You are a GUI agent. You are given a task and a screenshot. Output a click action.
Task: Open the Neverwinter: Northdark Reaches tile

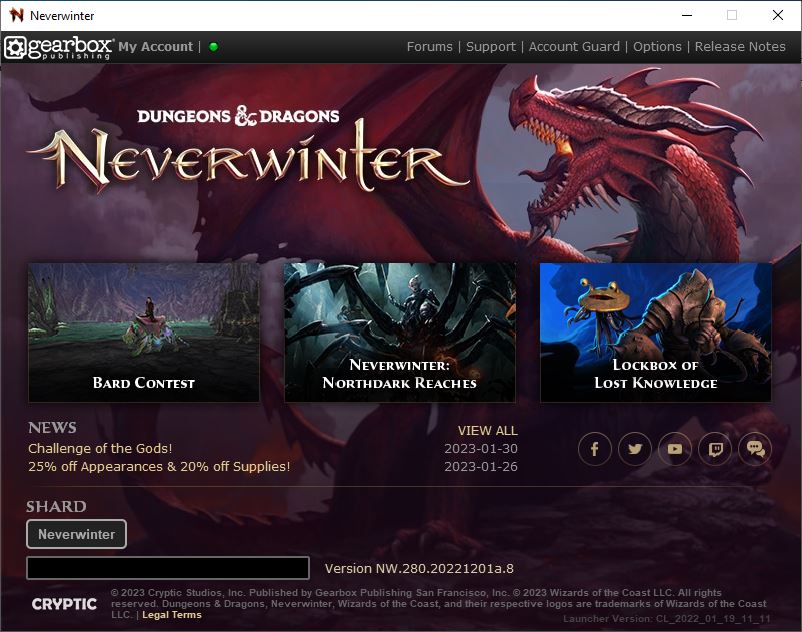tap(399, 332)
